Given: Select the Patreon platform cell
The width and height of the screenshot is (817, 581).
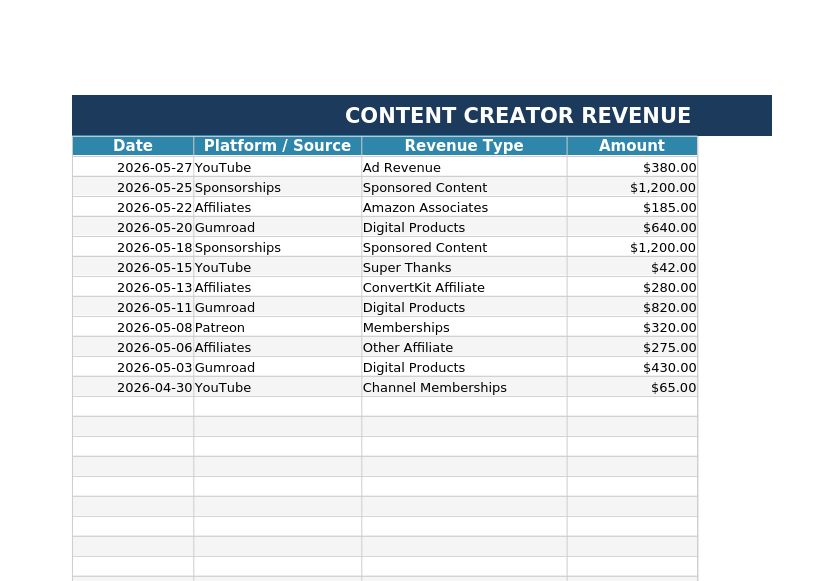Looking at the screenshot, I should tap(277, 327).
